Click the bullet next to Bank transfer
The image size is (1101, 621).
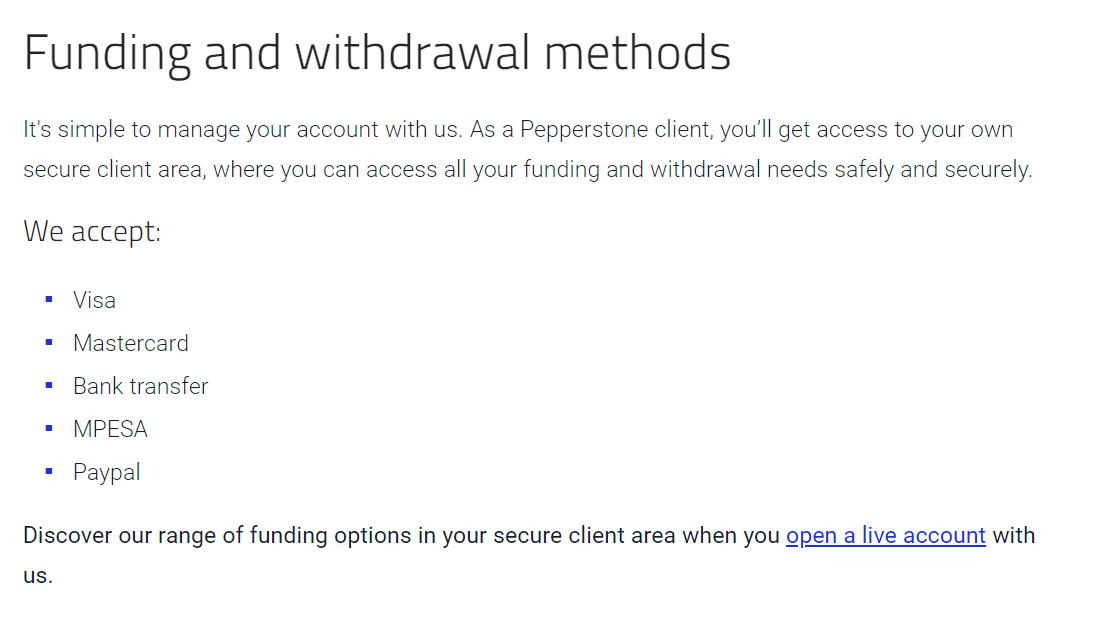(x=49, y=386)
